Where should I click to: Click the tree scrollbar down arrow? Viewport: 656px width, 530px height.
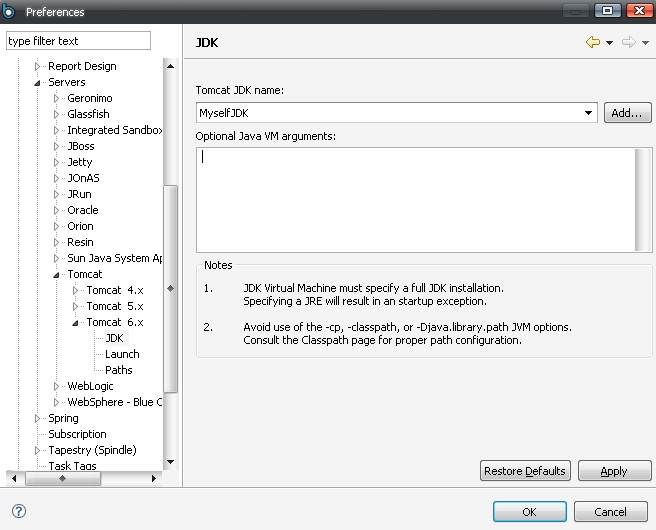click(170, 462)
